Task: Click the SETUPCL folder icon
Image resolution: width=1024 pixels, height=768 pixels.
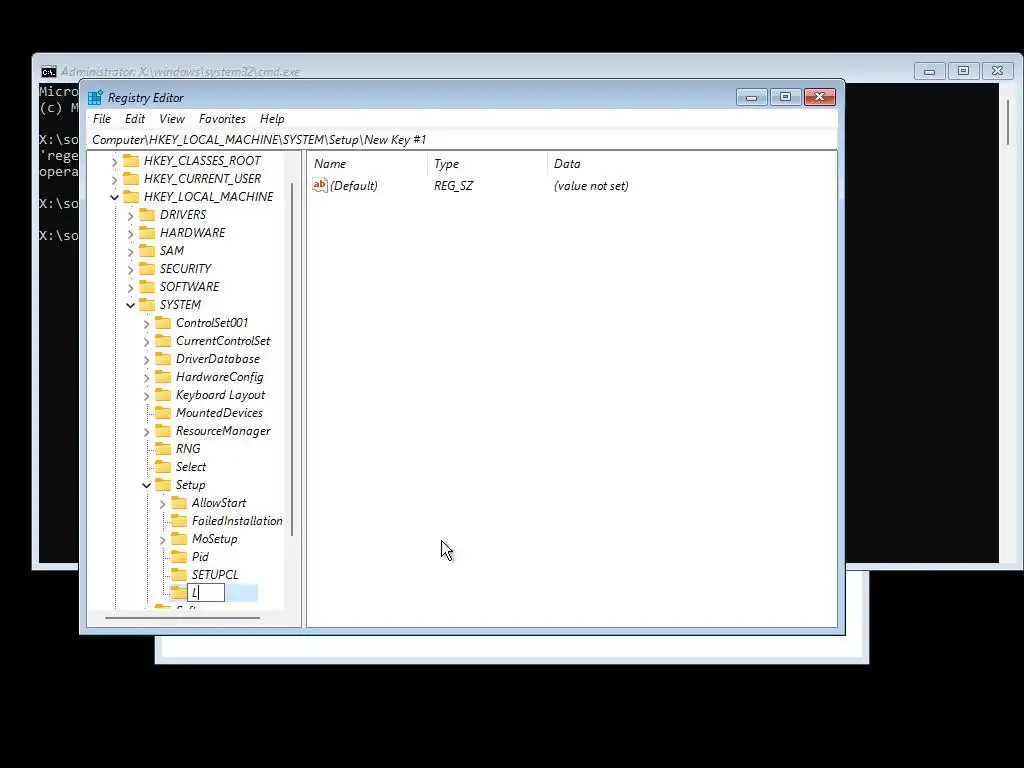Action: tap(179, 575)
